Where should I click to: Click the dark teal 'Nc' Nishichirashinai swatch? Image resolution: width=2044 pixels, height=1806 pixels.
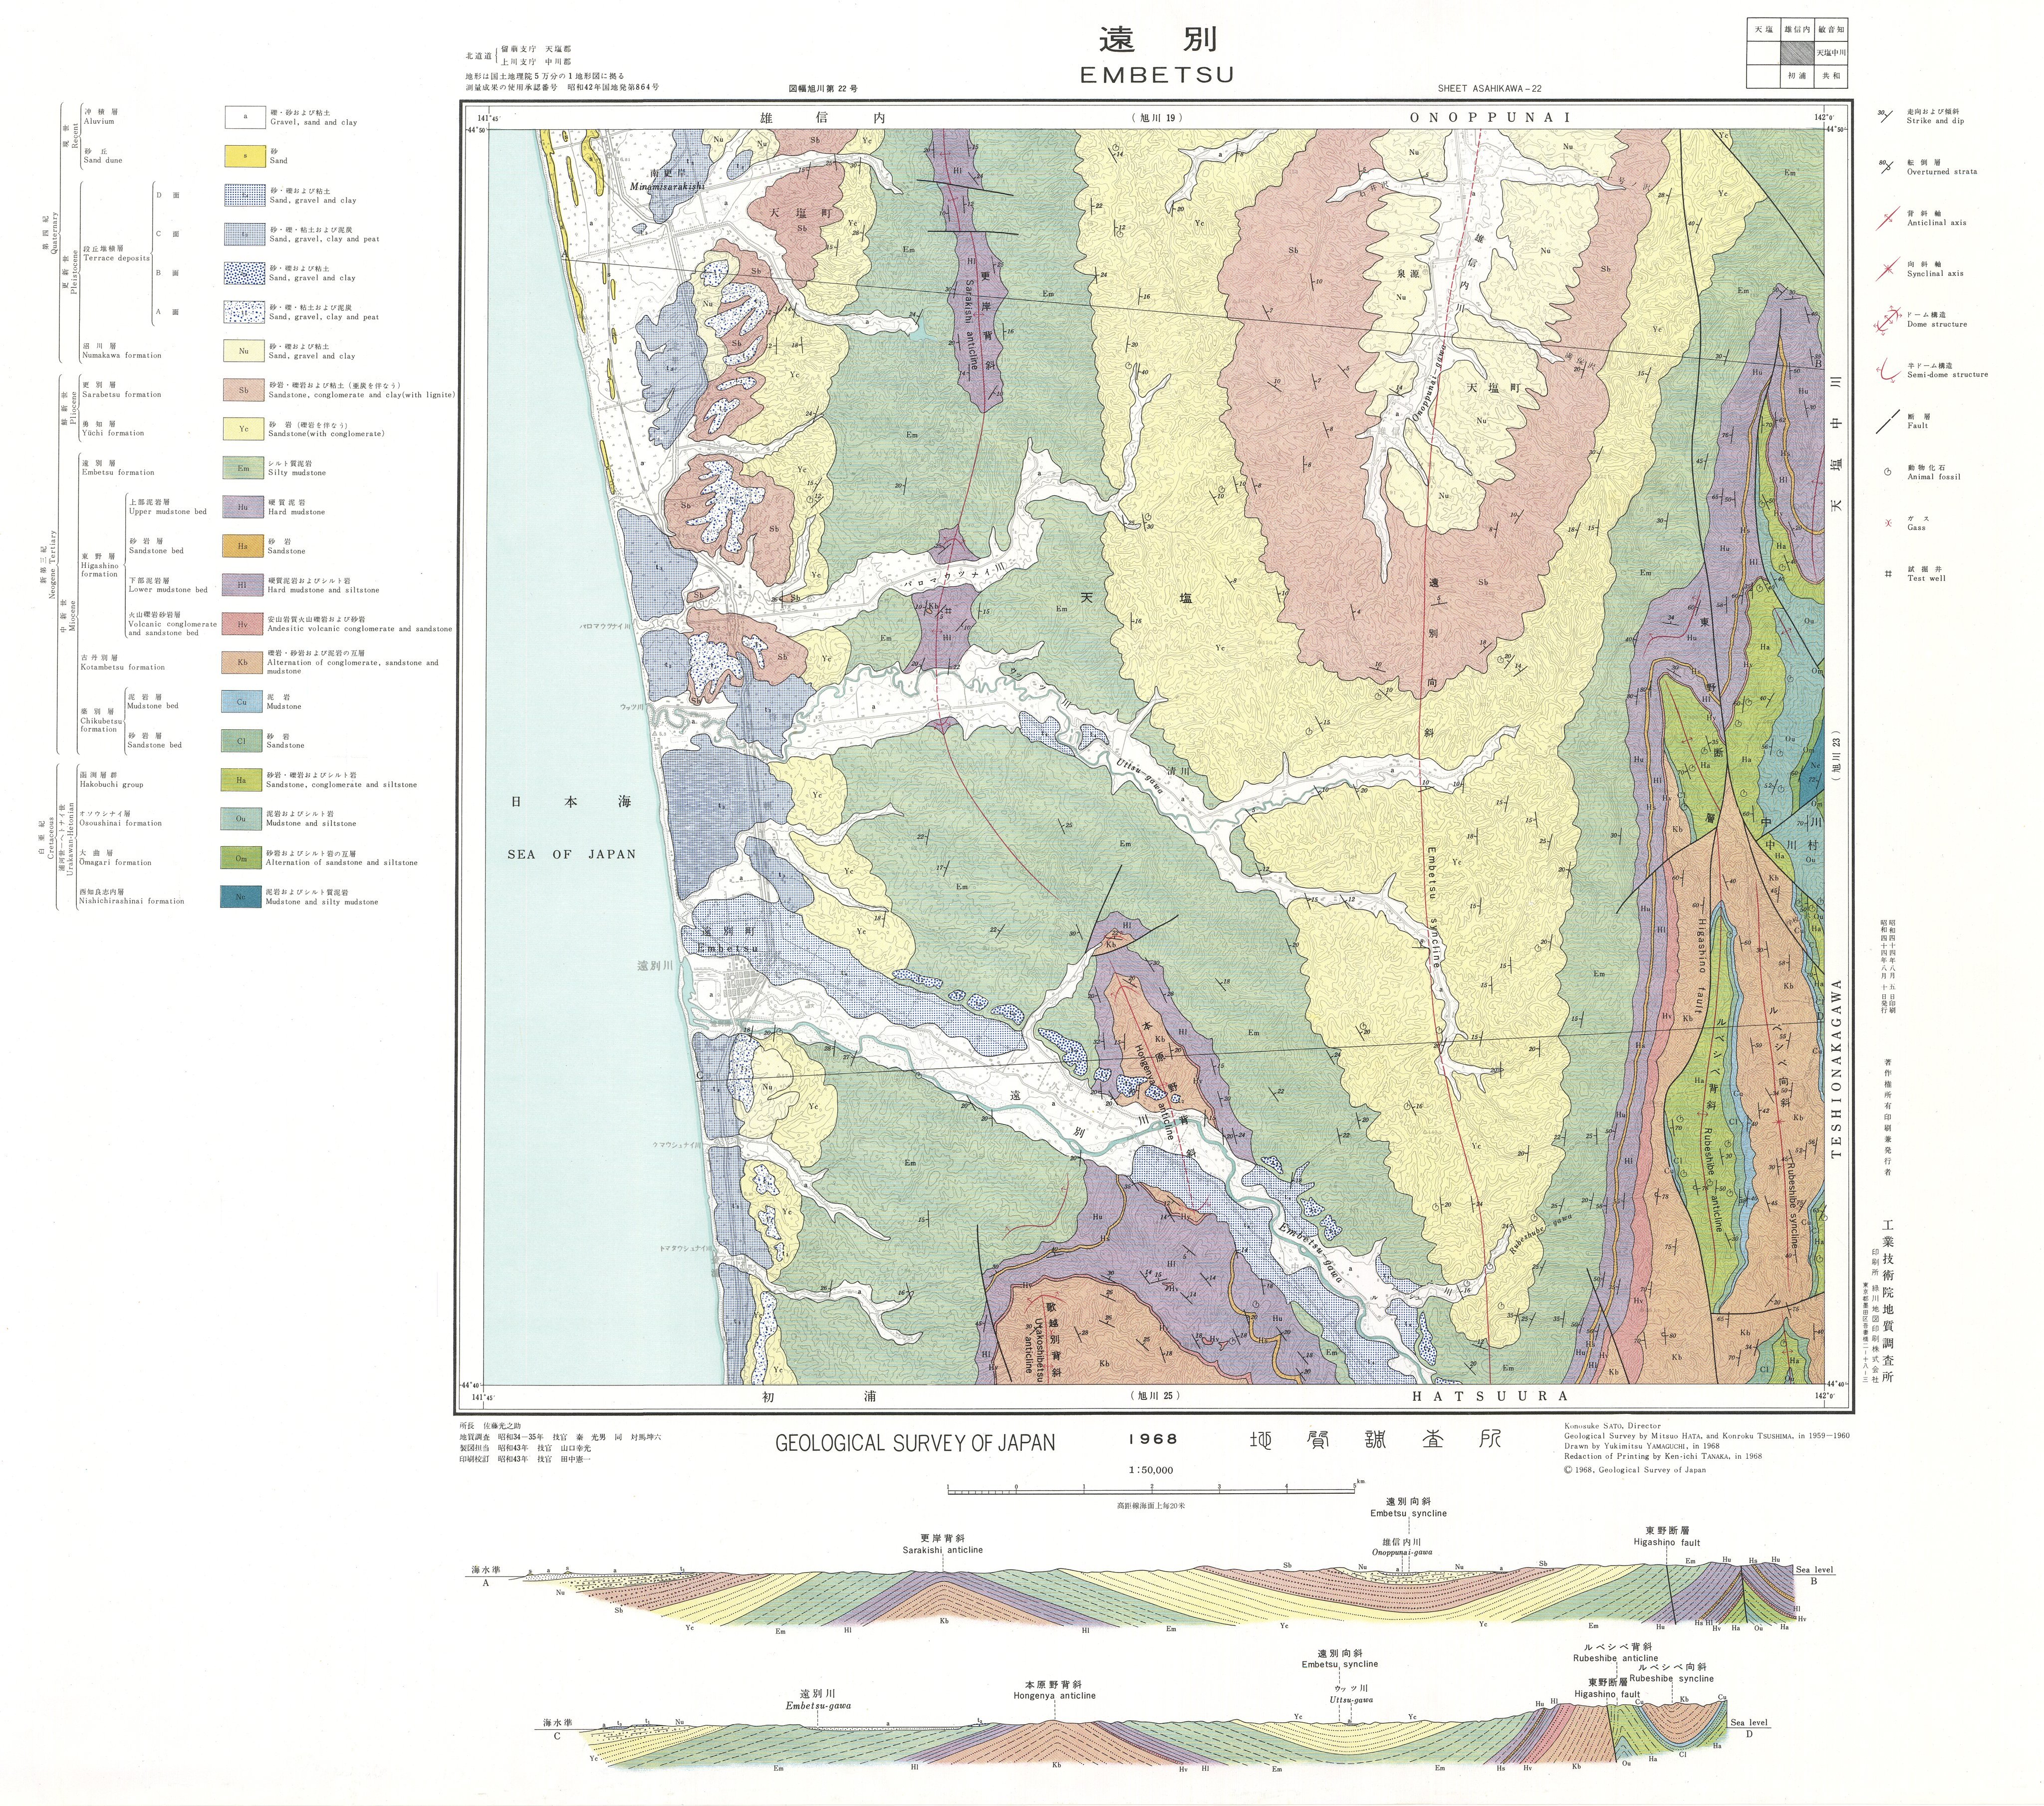pyautogui.click(x=241, y=897)
